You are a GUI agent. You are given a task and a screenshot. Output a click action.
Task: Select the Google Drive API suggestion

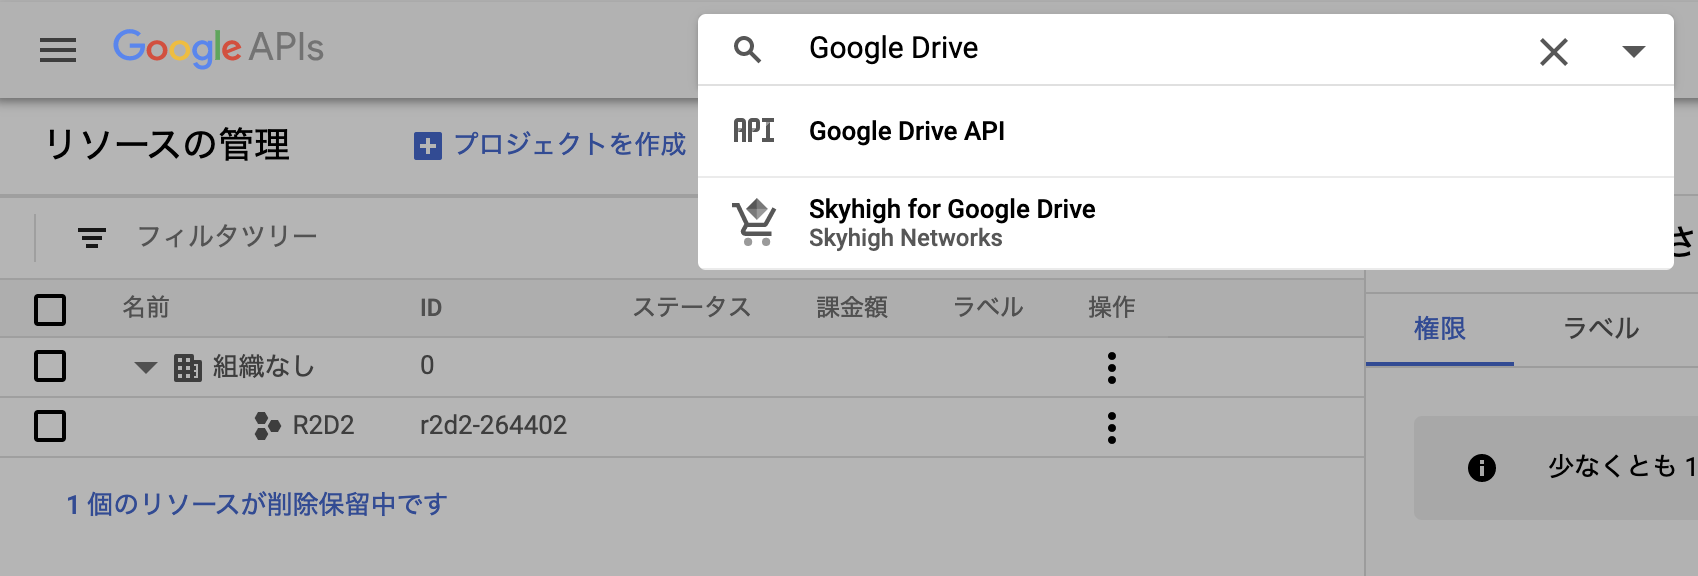pos(1185,131)
